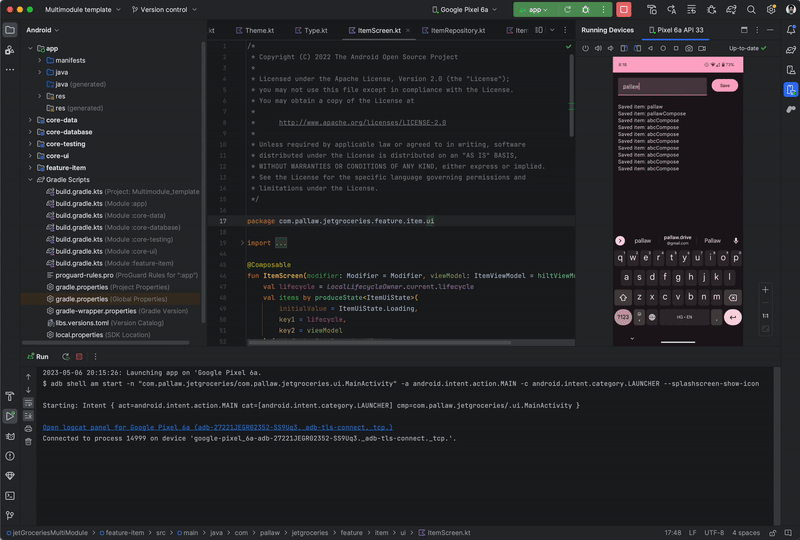
Task: Expand the java folder under app
Action: (40, 72)
